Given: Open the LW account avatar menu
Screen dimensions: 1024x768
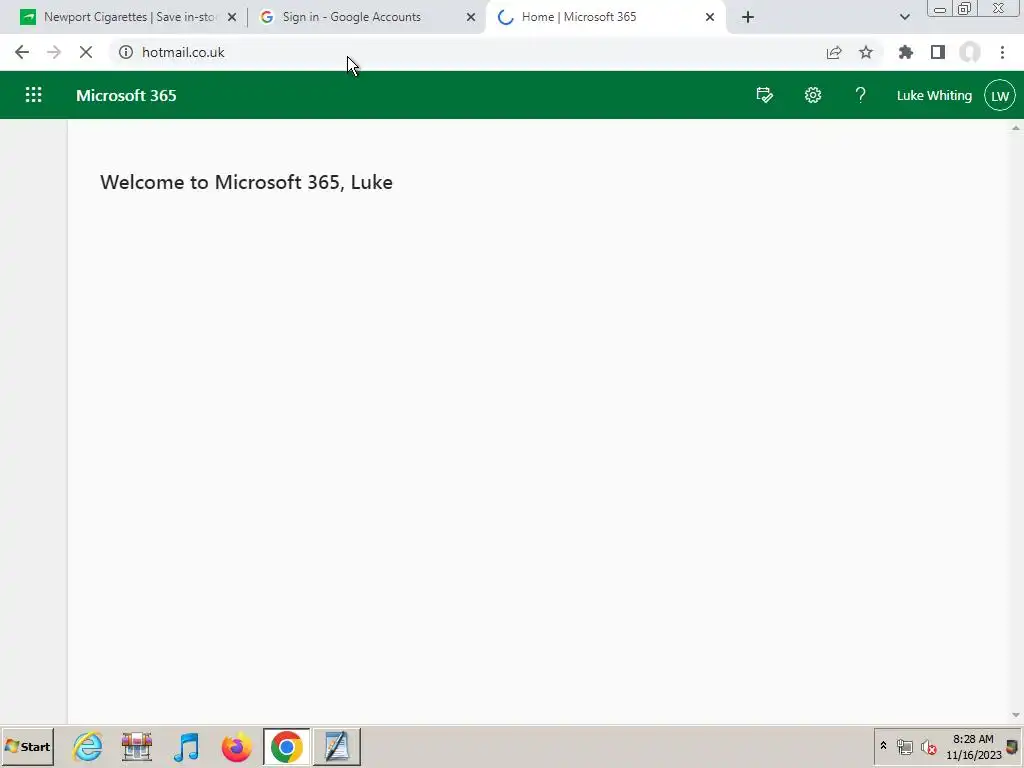Looking at the screenshot, I should 1000,95.
